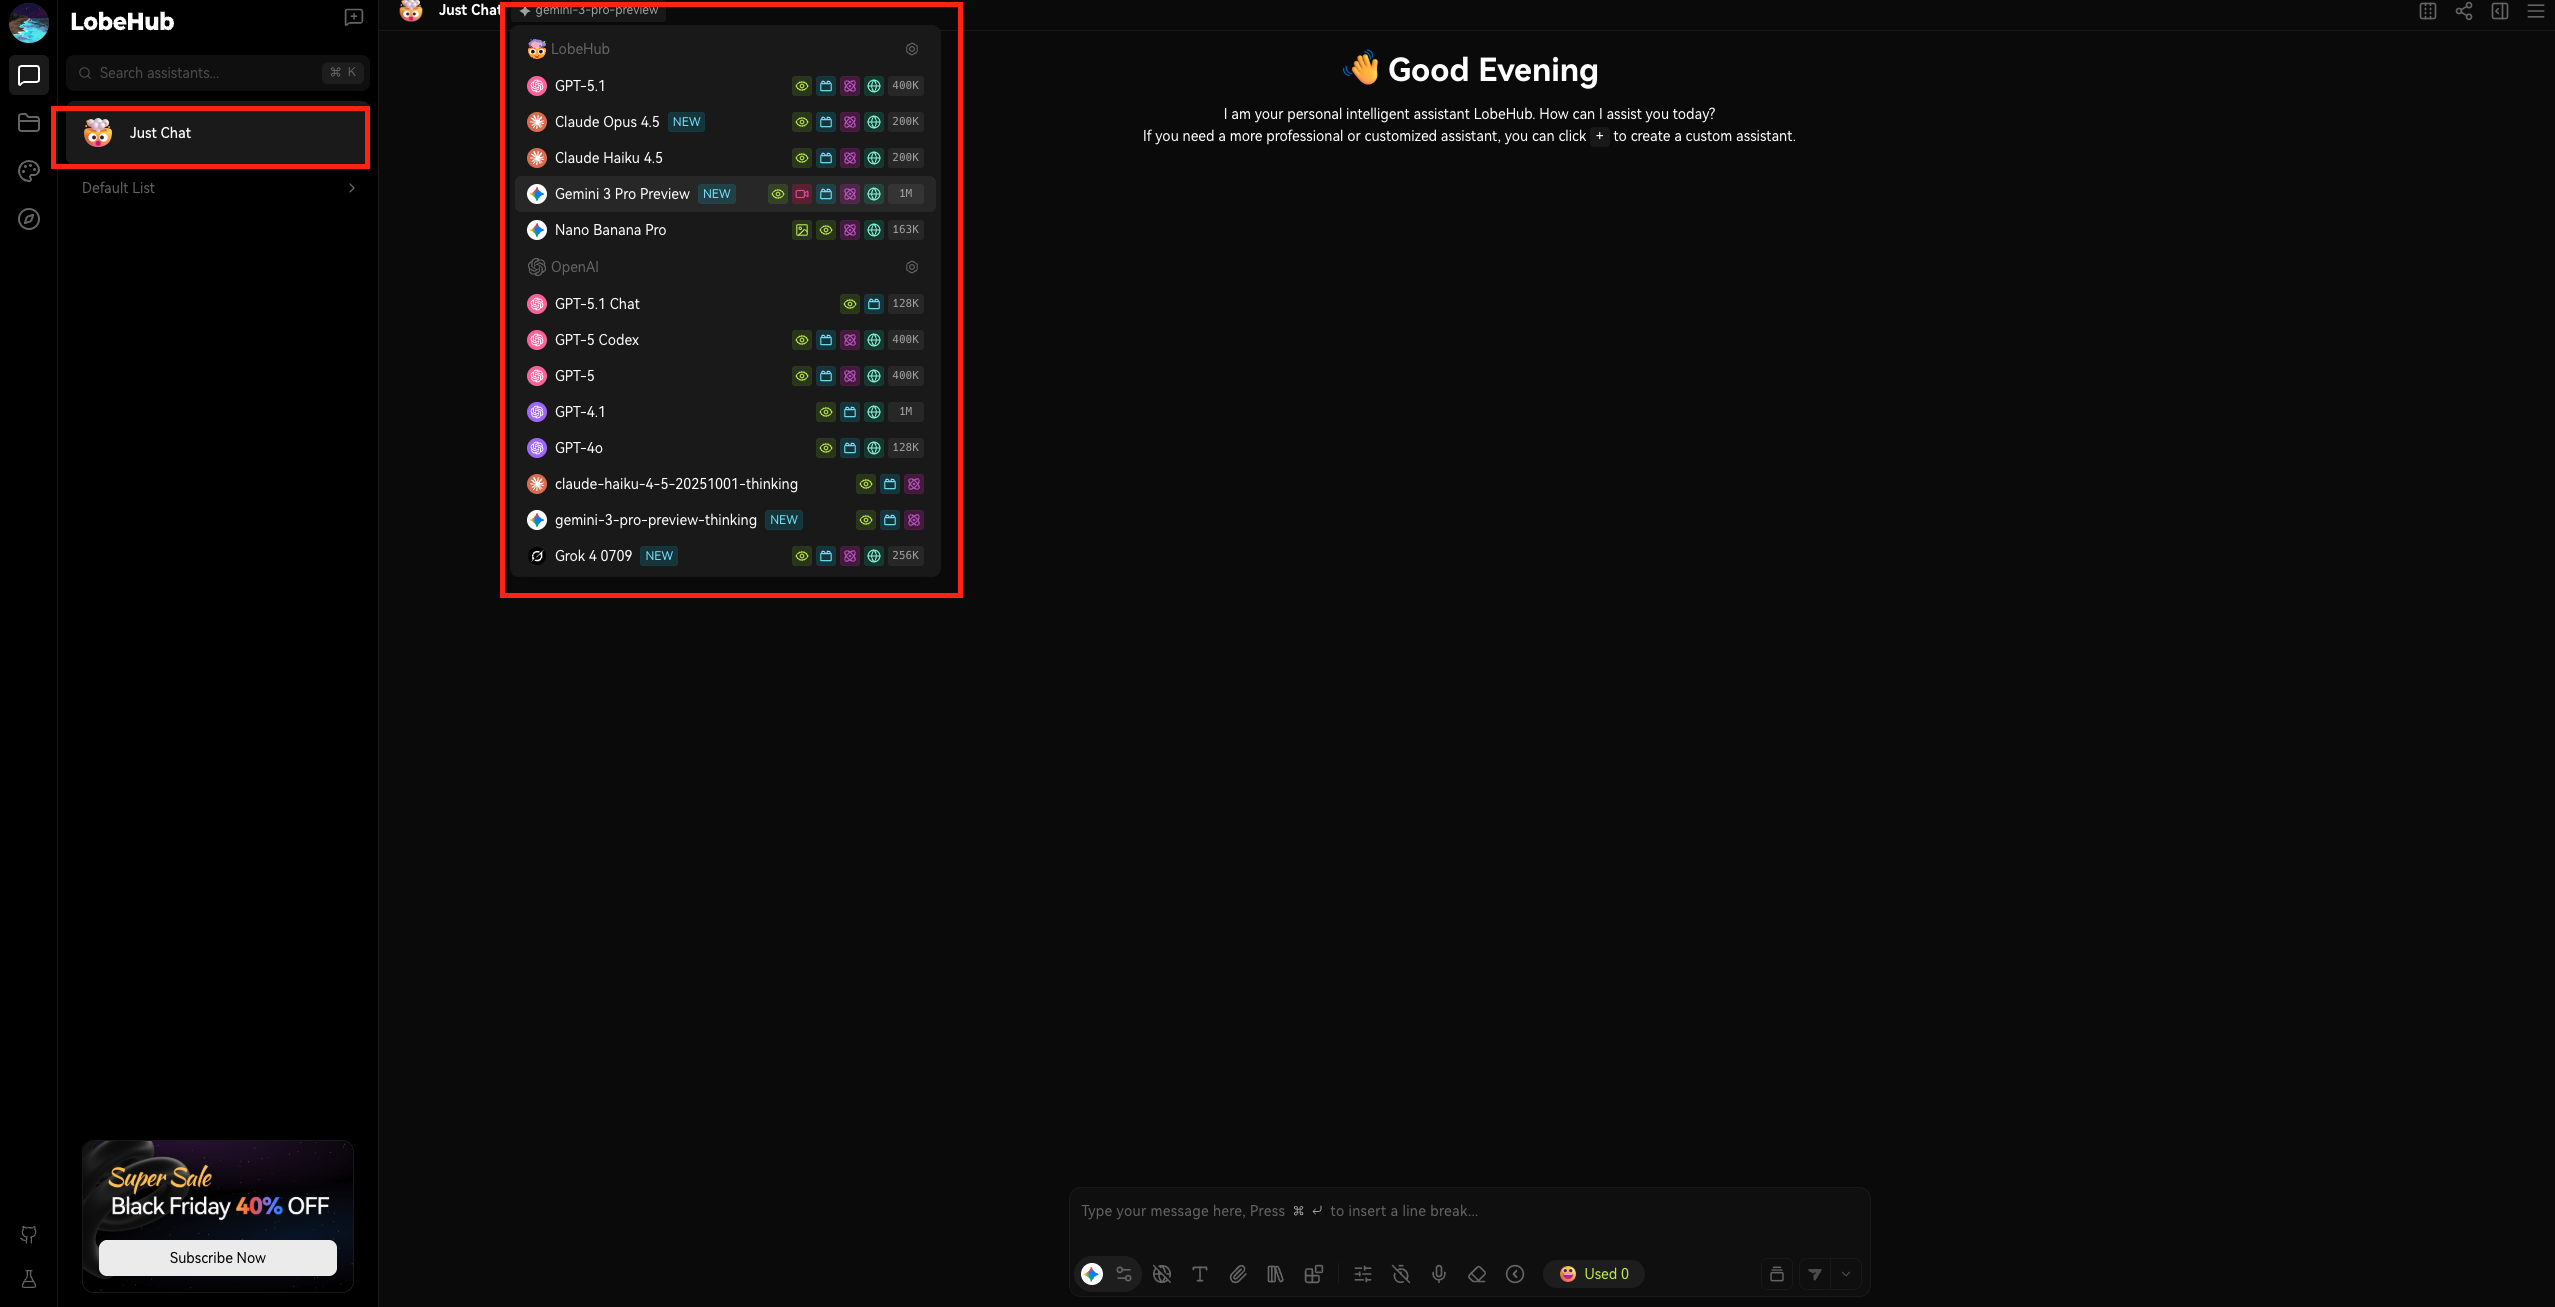
Task: Open the model parameters sliders icon
Action: pos(1362,1273)
